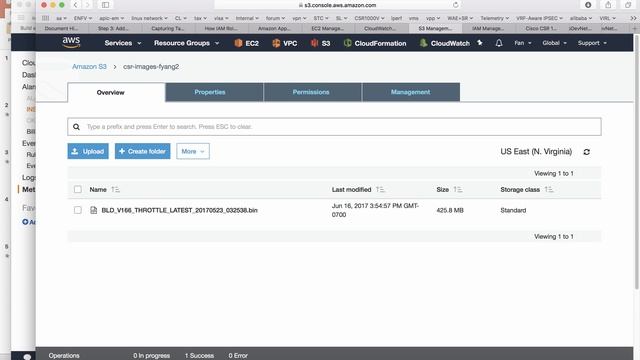Switch to Cisco CSR browser tab

pyautogui.click(x=541, y=29)
